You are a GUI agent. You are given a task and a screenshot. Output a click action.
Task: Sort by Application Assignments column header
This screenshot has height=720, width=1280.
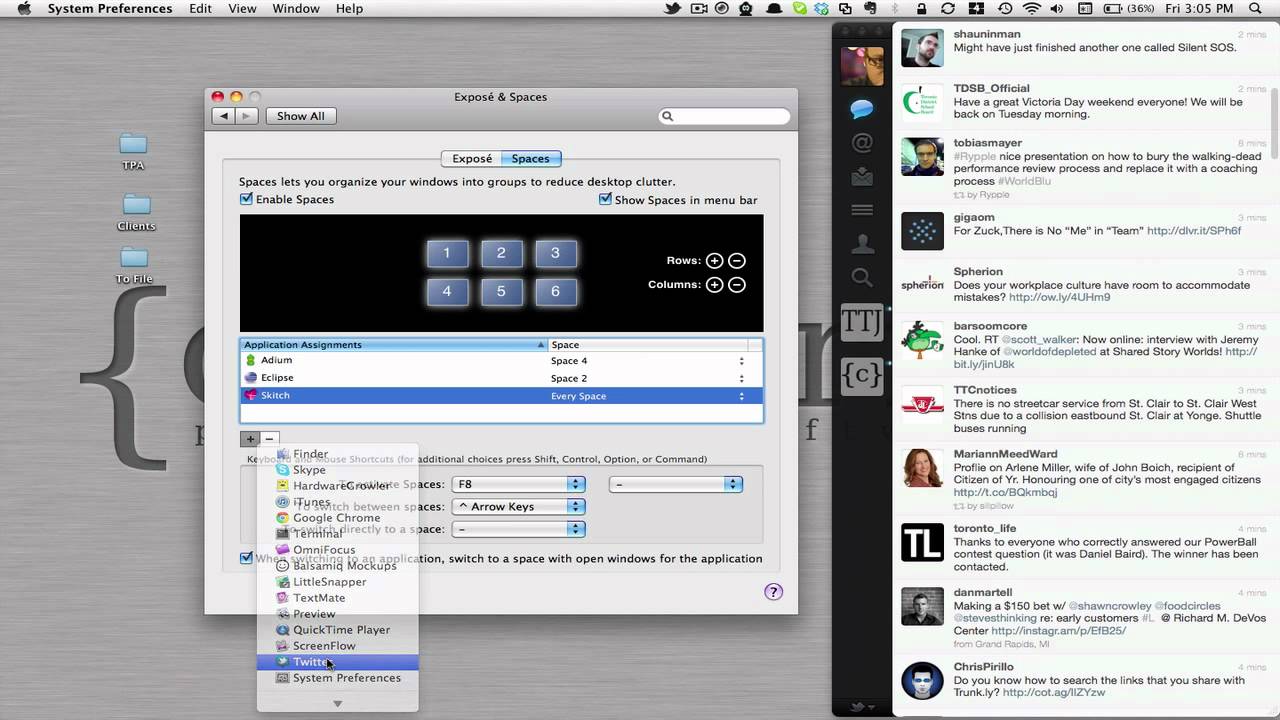click(x=394, y=344)
